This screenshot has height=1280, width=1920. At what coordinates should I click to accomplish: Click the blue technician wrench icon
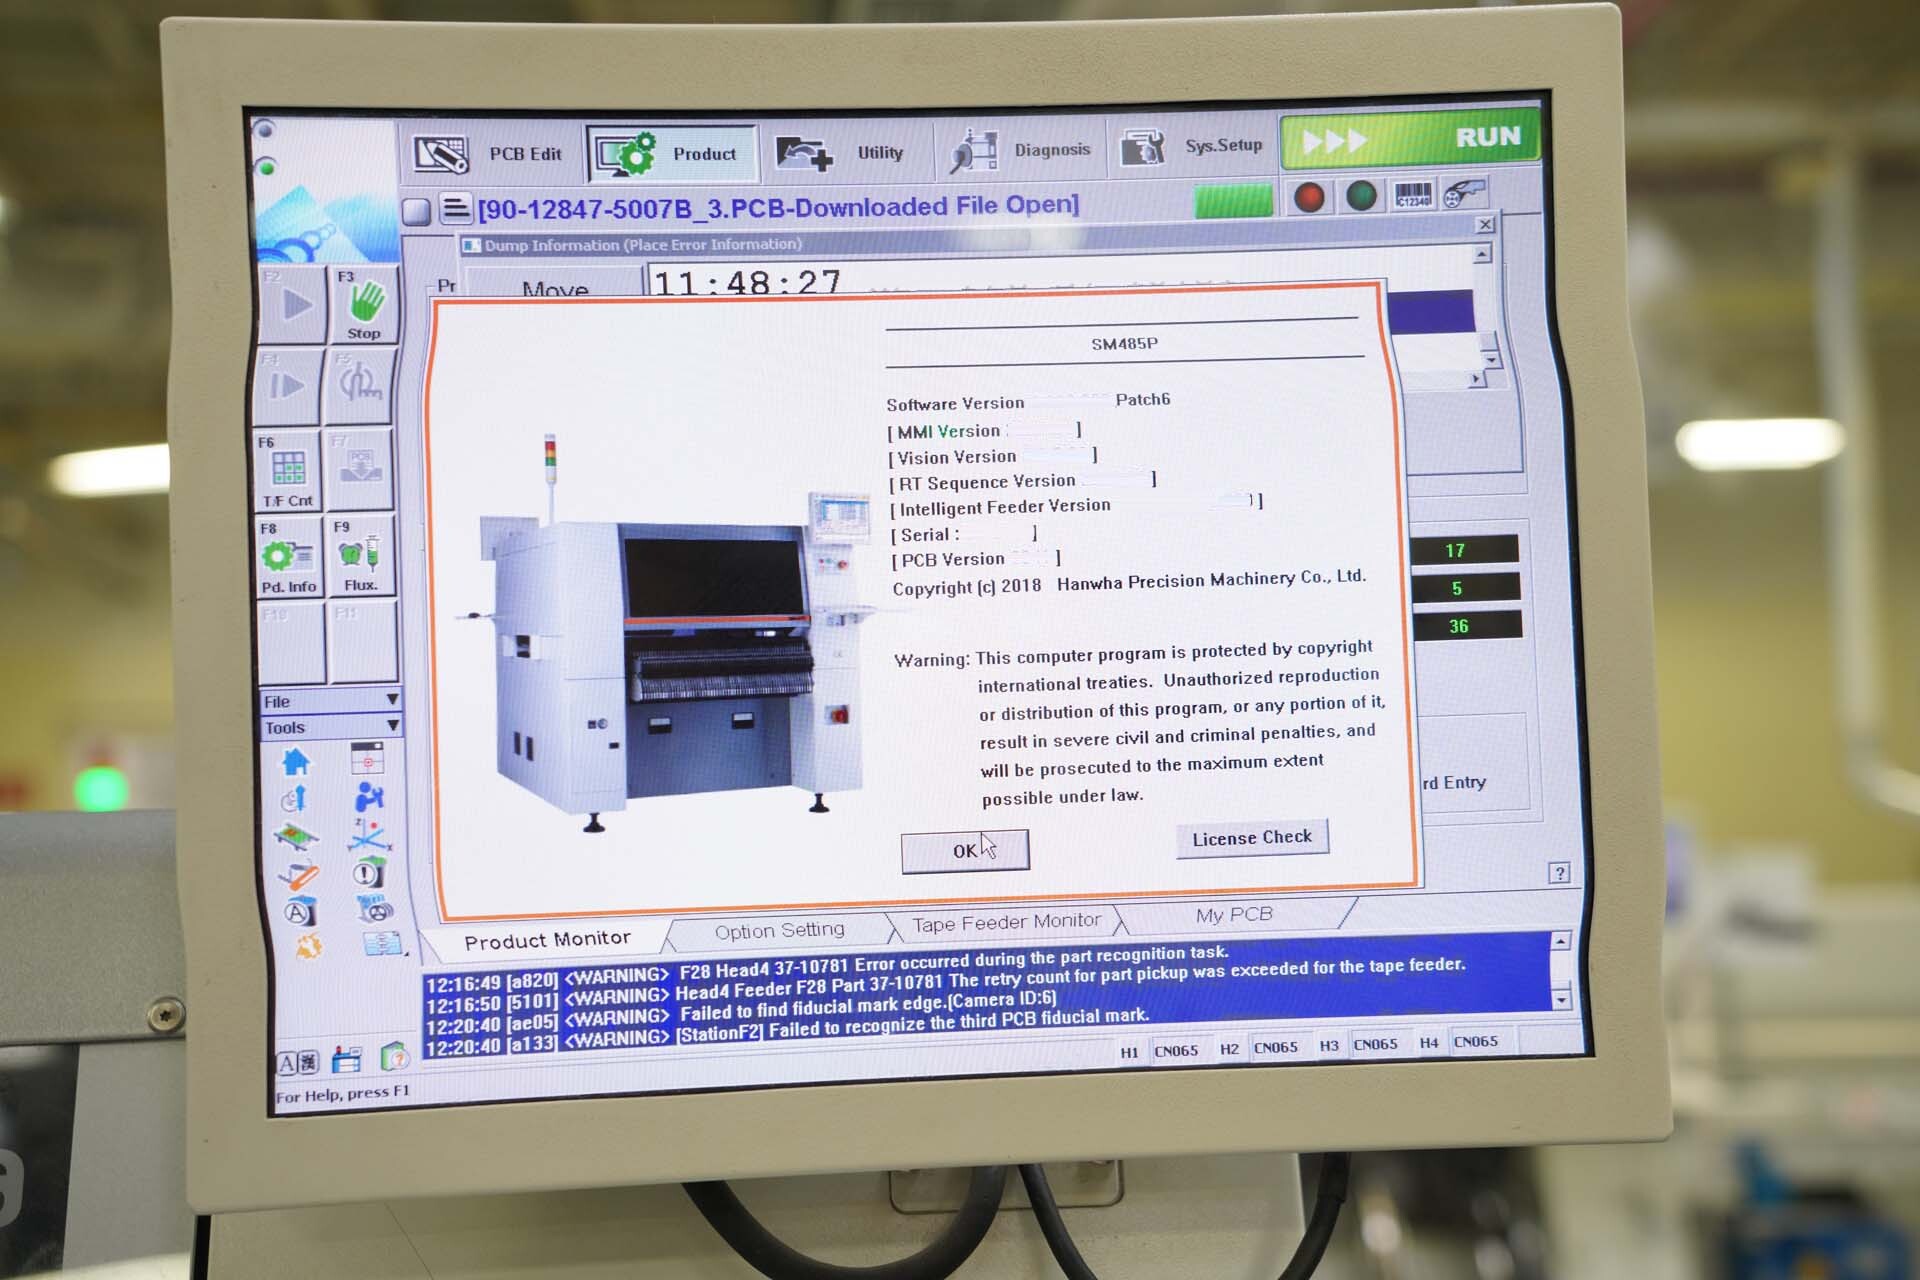tap(368, 797)
